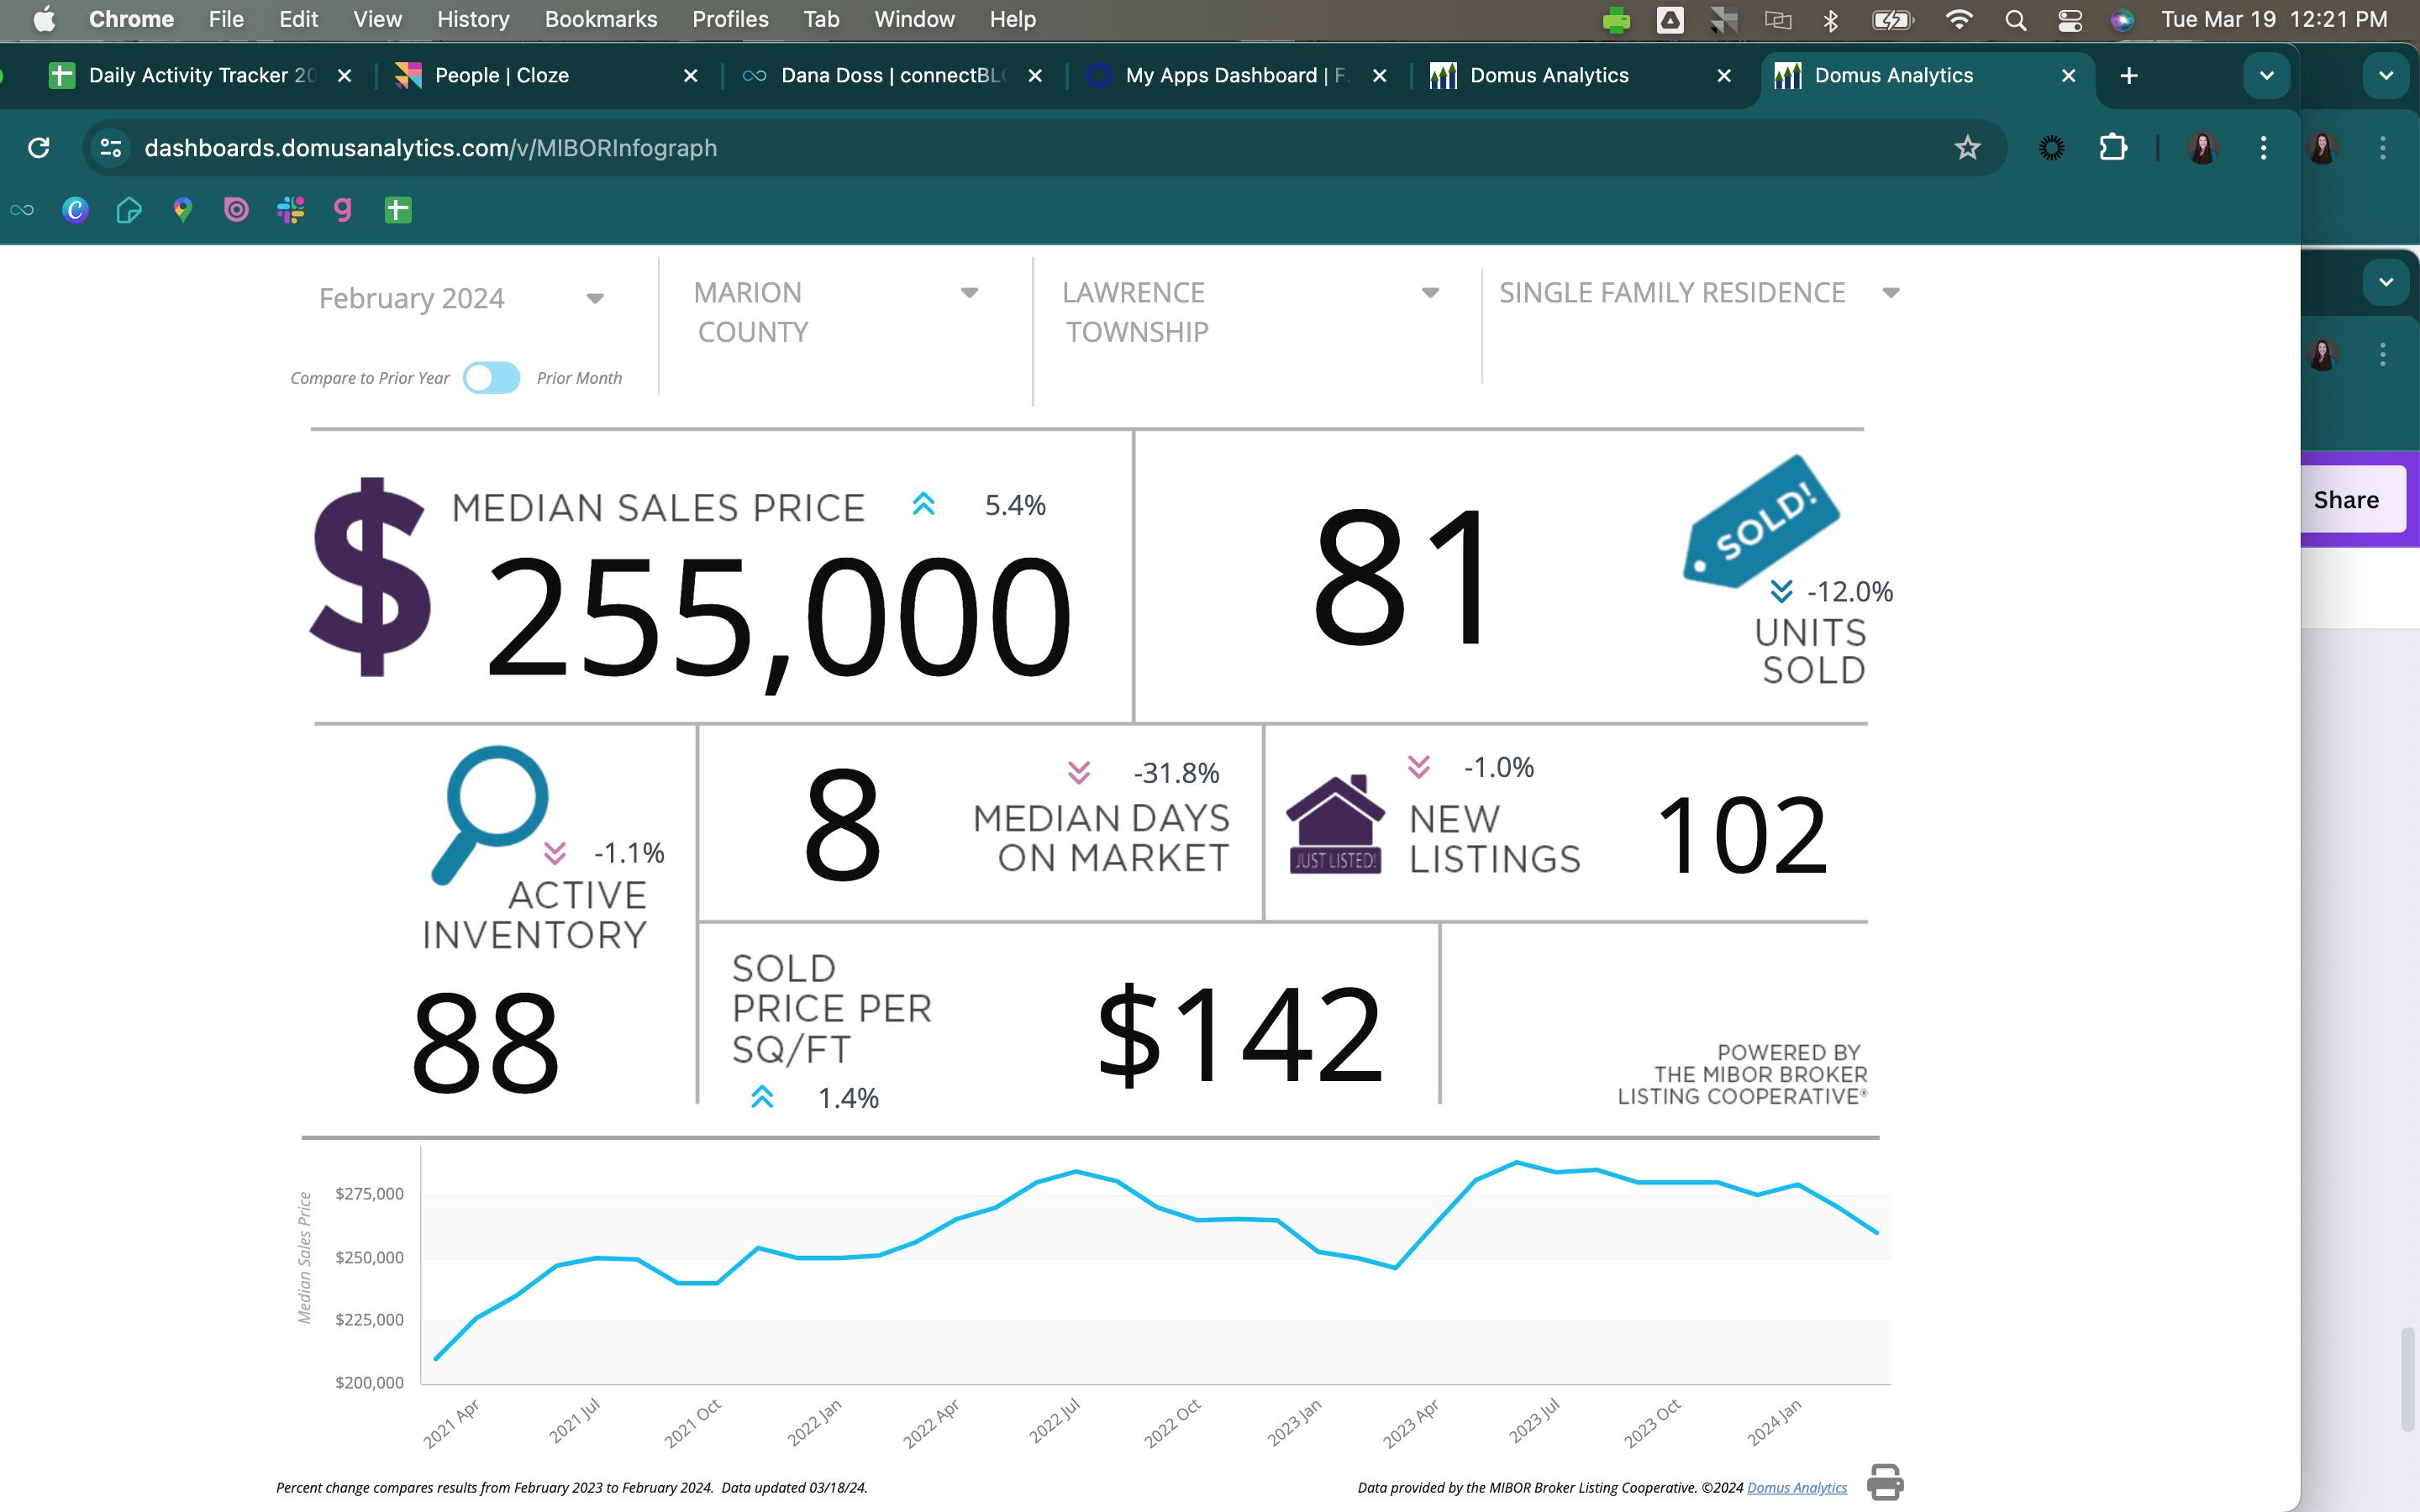Viewport: 2420px width, 1512px height.
Task: Click the printer icon at bottom right
Action: (1884, 1481)
